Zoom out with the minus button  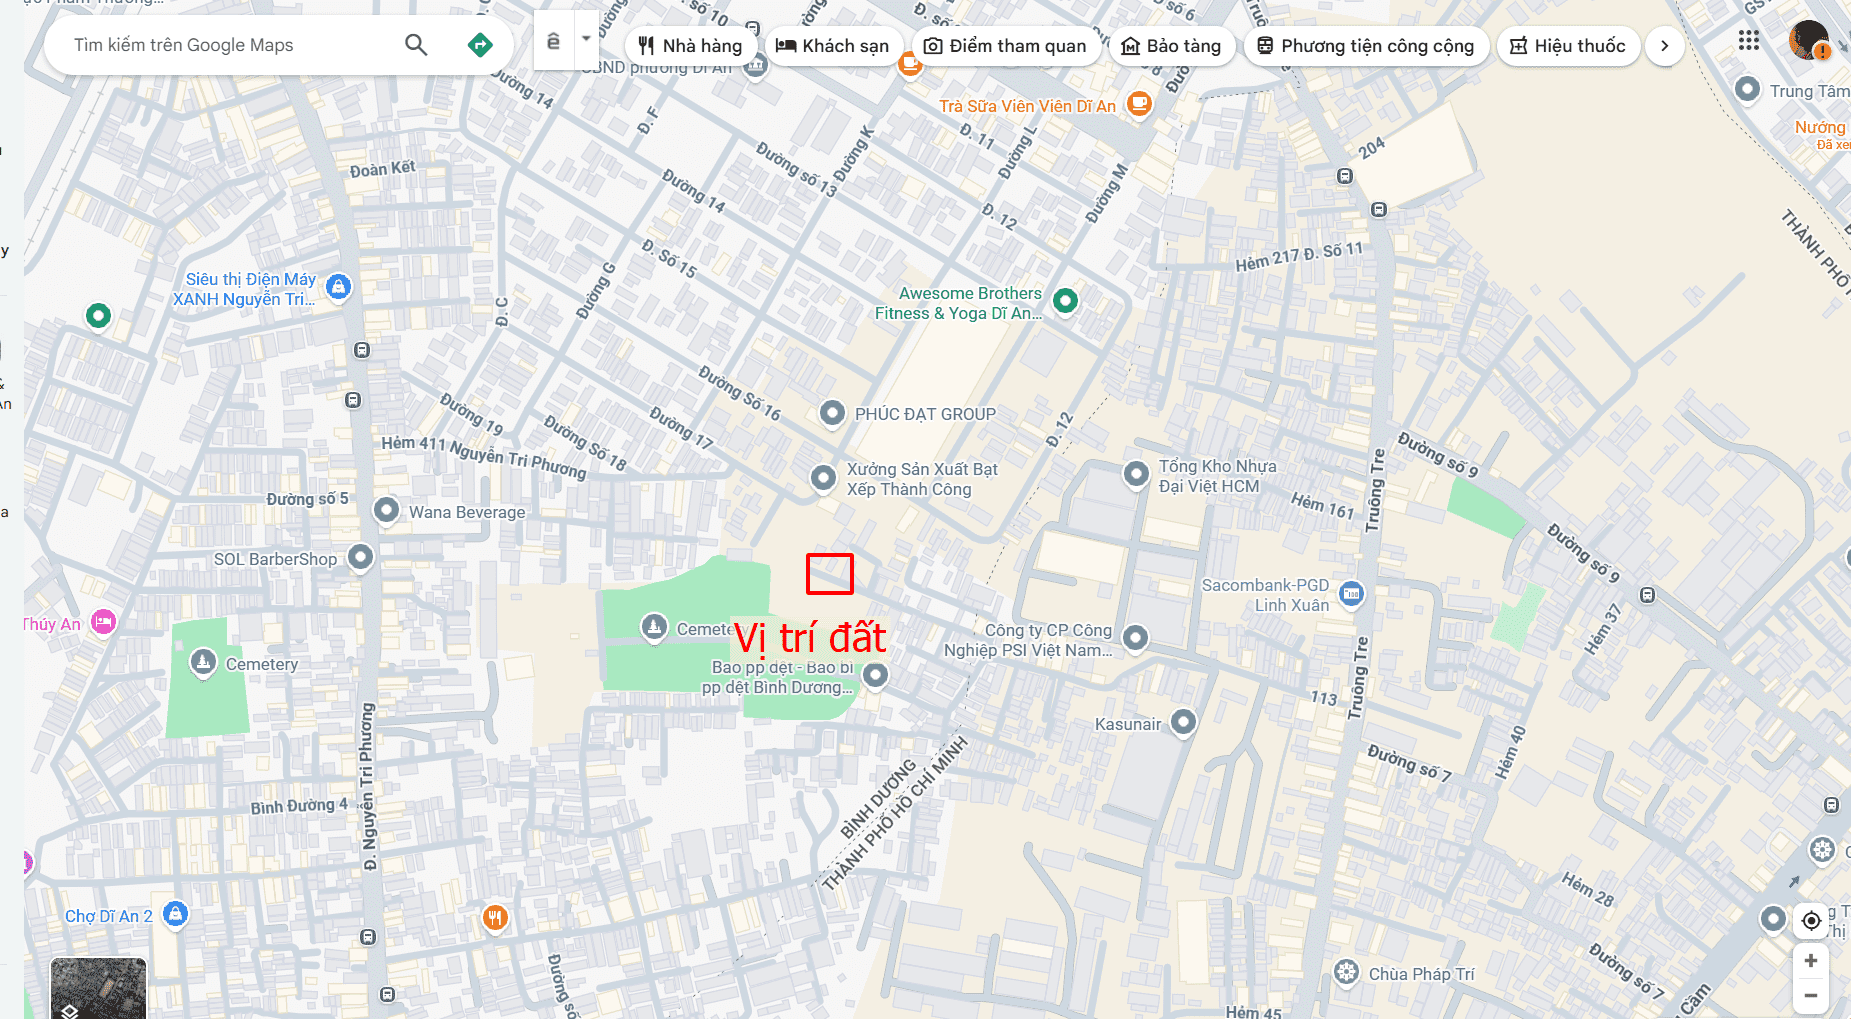point(1811,995)
